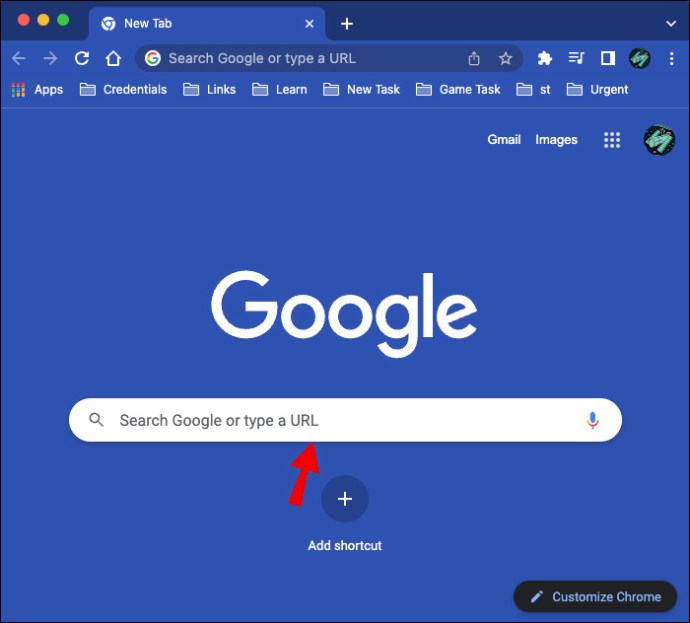690x623 pixels.
Task: Go back using the back arrow
Action: [x=18, y=58]
